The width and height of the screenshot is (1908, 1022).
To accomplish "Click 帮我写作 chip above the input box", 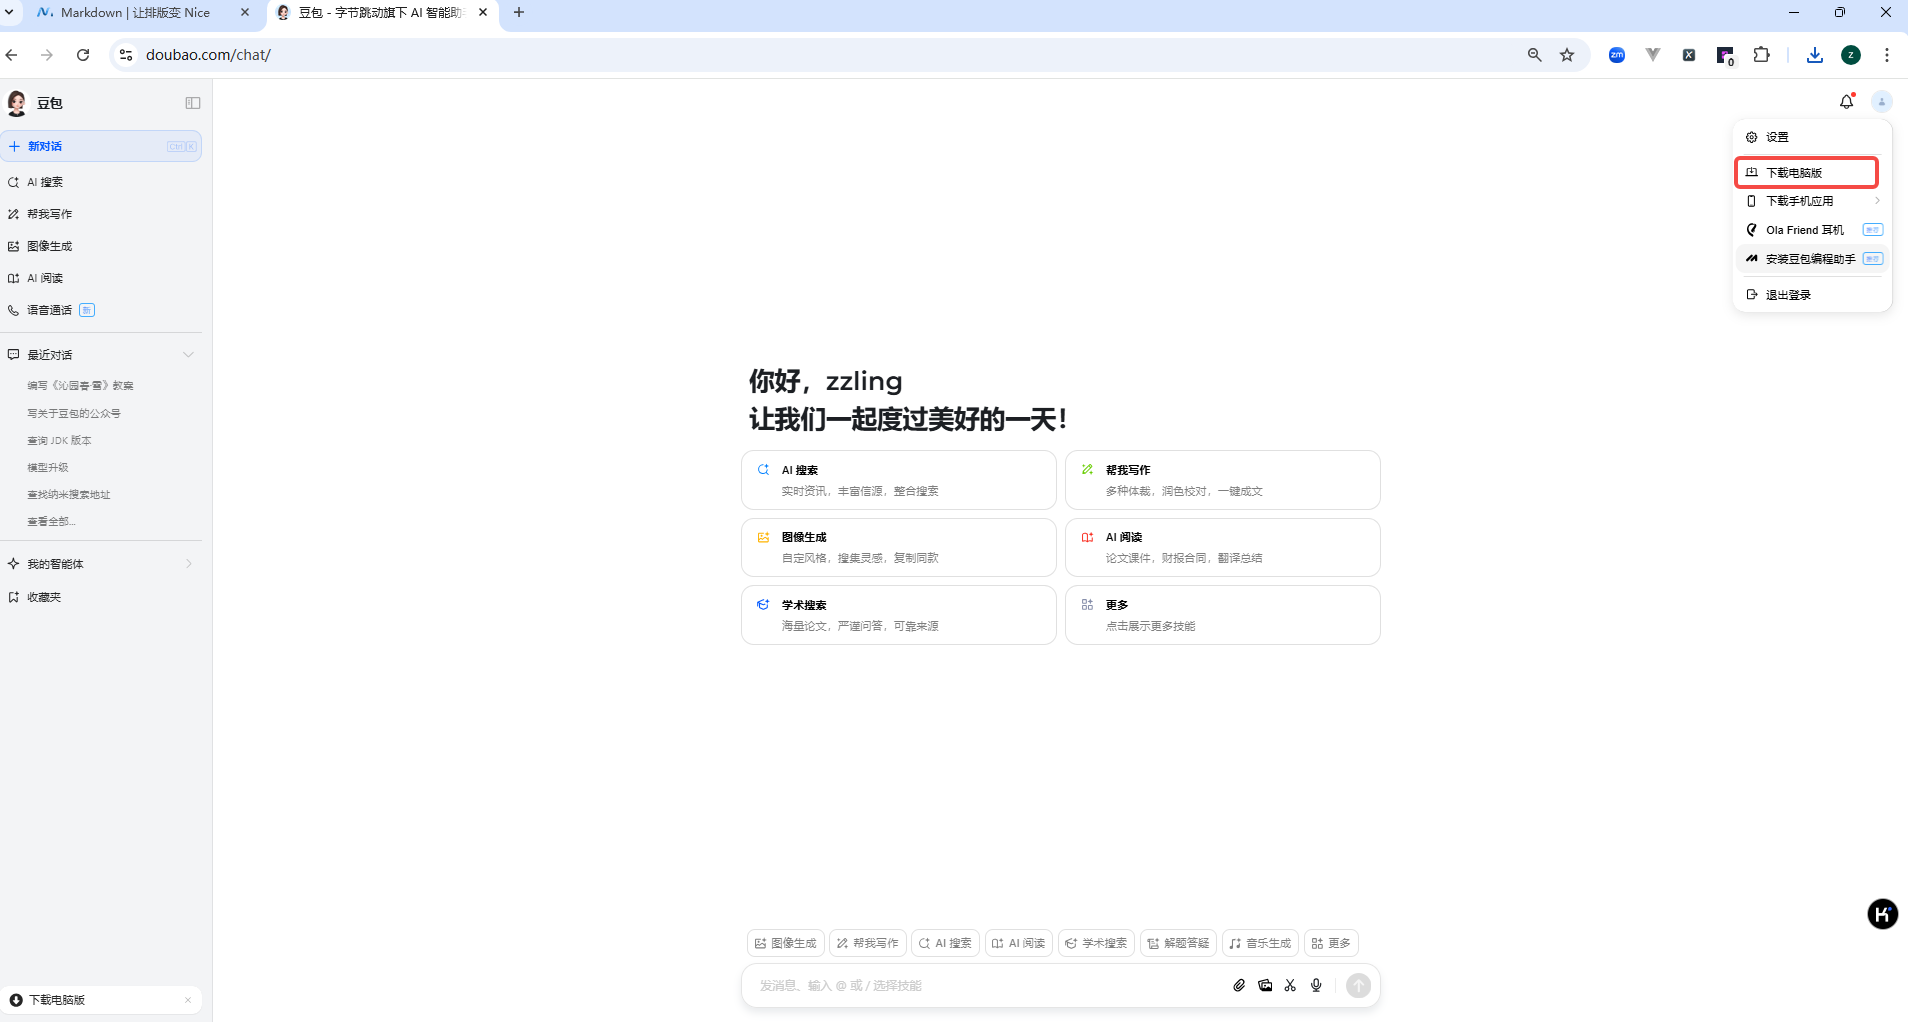I will (867, 943).
